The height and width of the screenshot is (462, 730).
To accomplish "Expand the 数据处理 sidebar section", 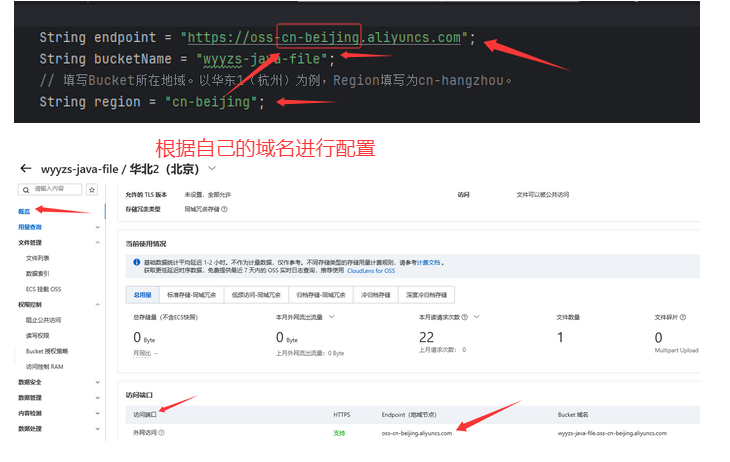I will click(98, 429).
